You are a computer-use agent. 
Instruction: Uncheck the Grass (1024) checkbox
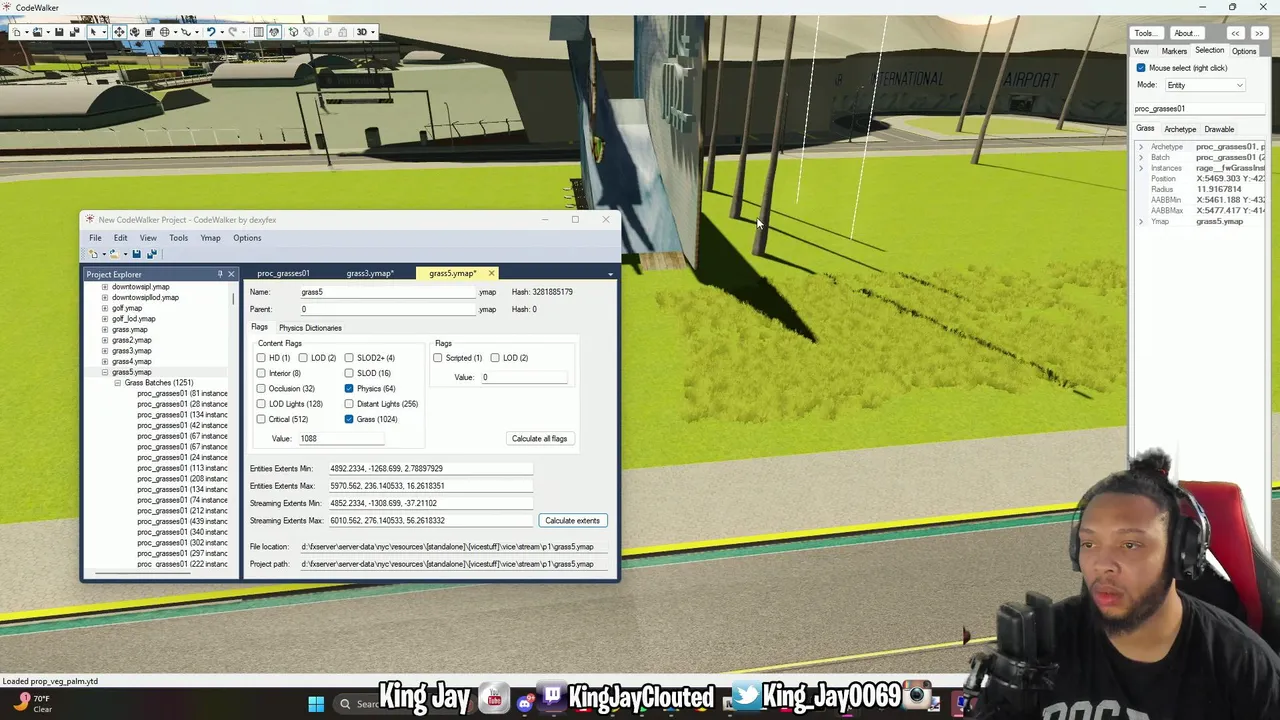pos(349,419)
